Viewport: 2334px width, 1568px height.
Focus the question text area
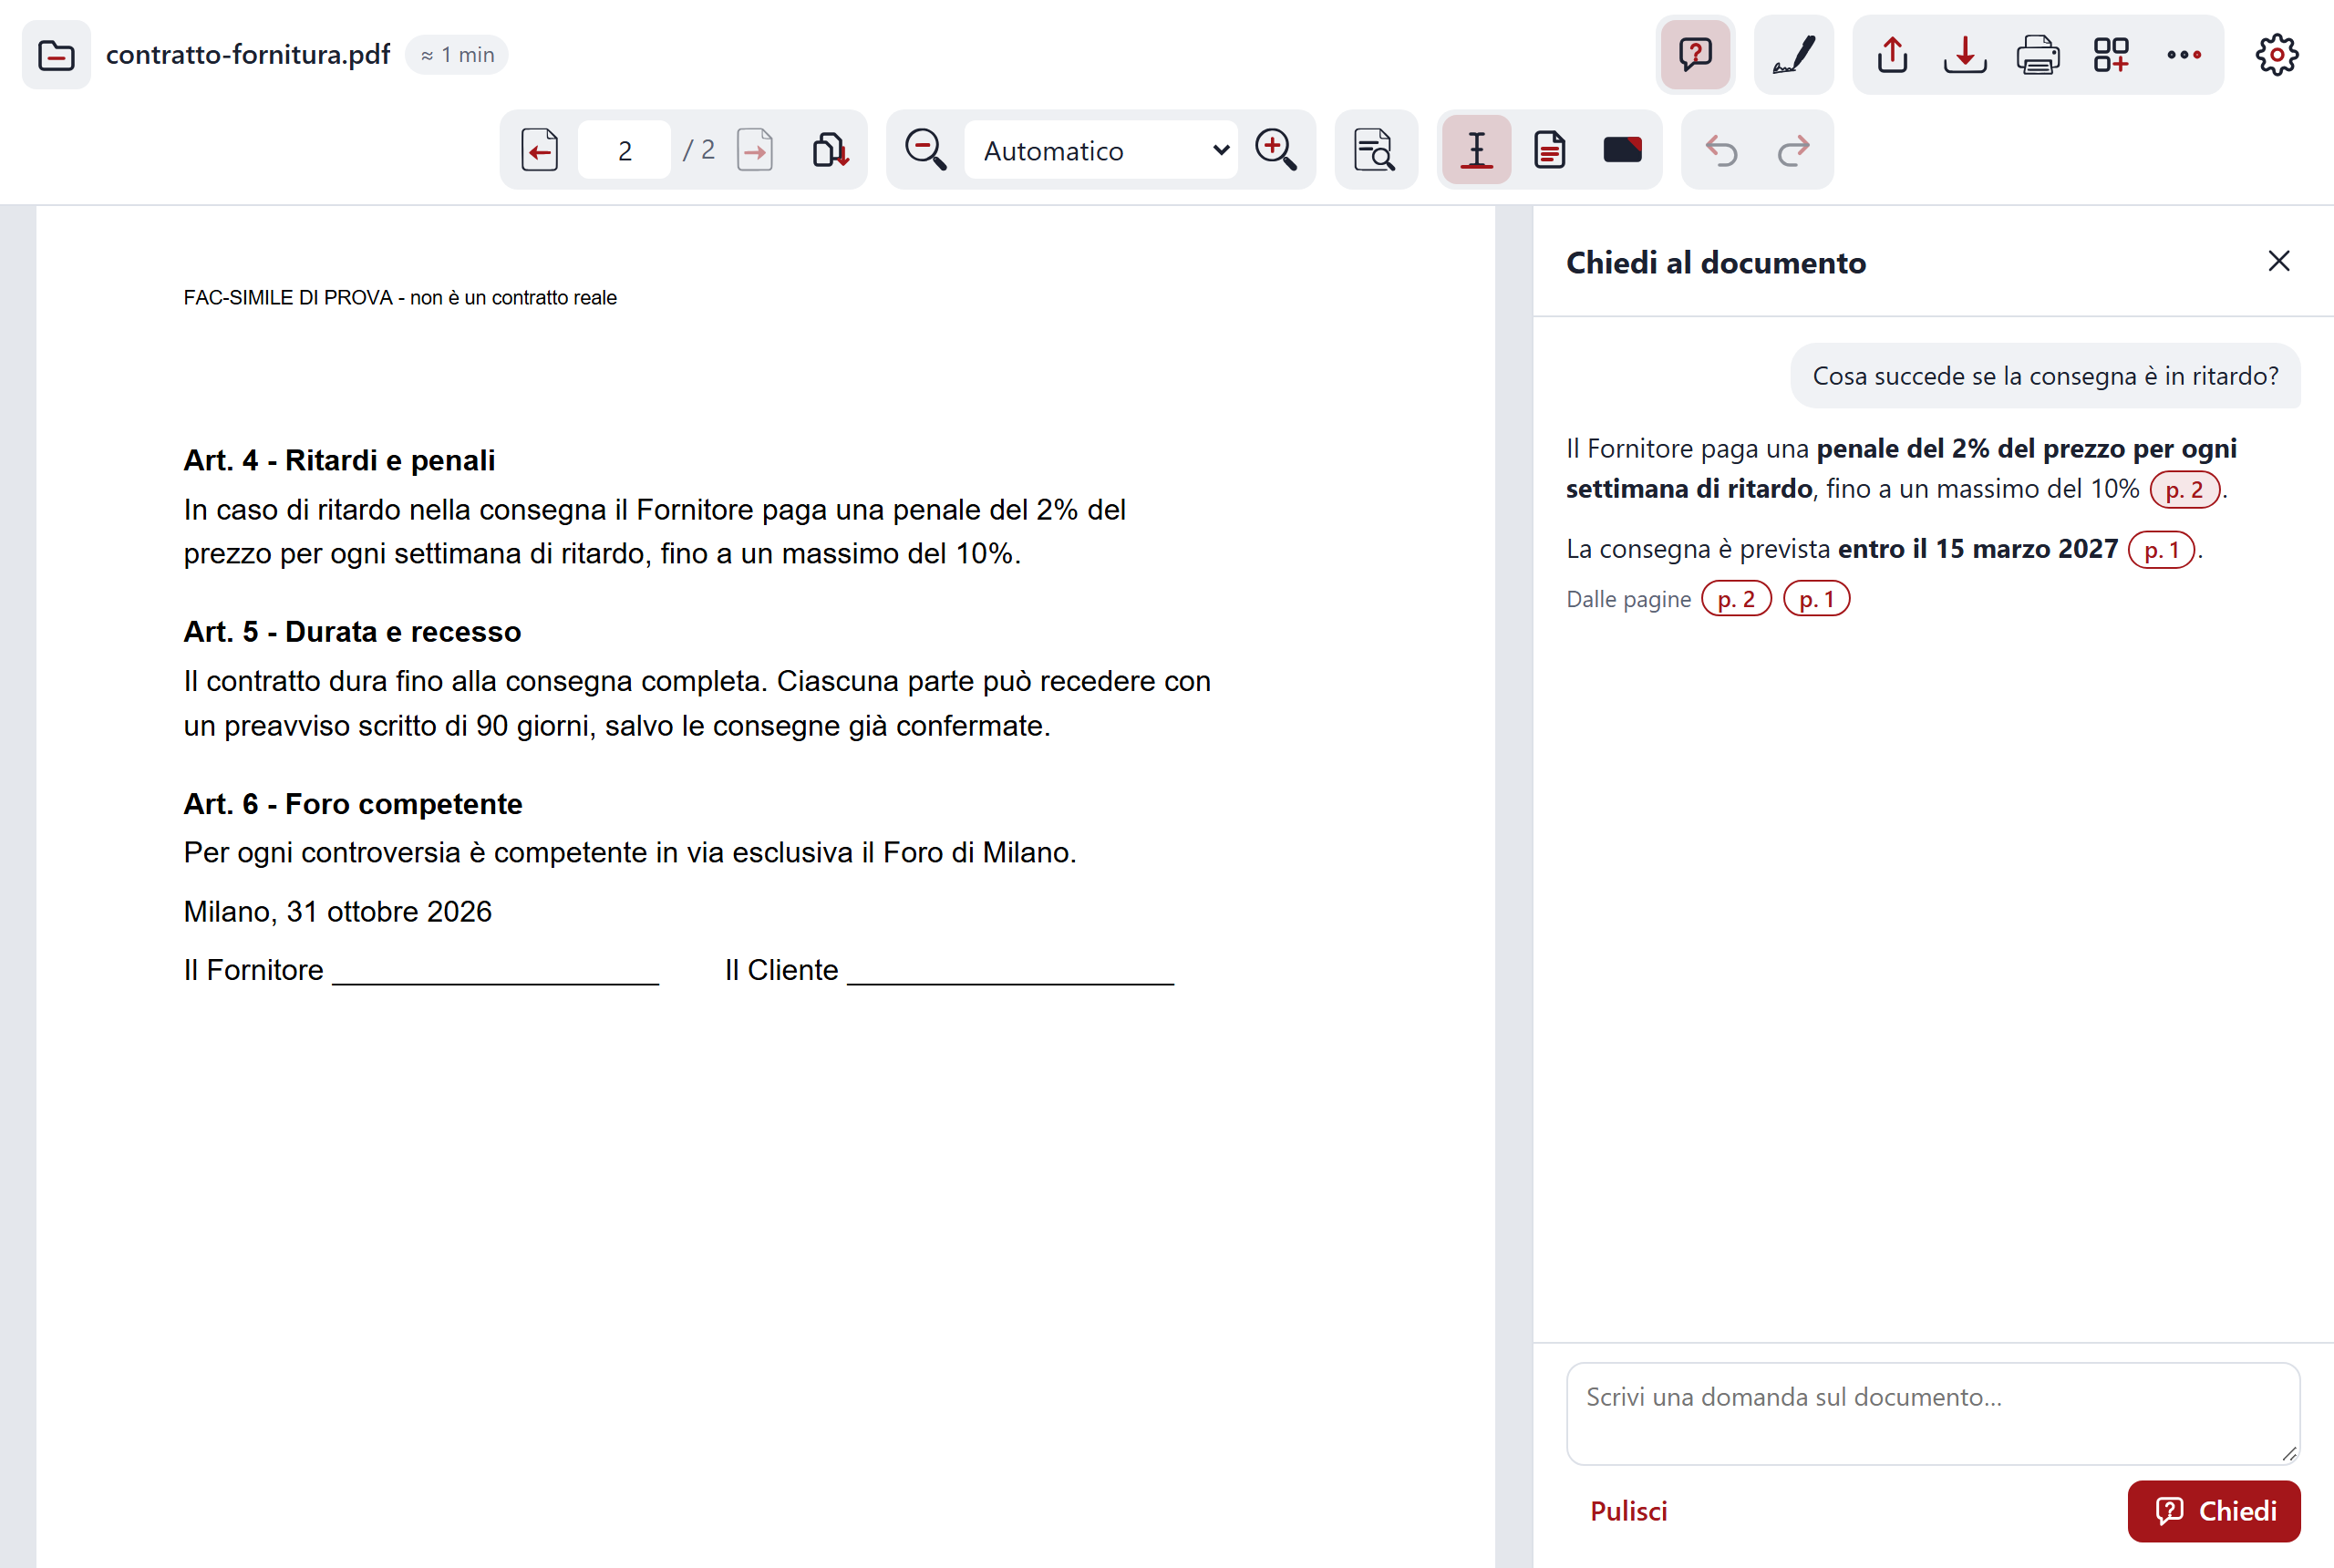(1933, 1413)
